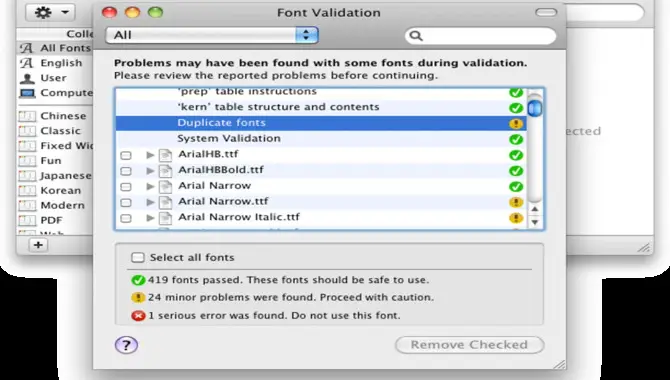670x380 pixels.
Task: Click the warning icon on Duplicate fonts row
Action: (x=516, y=124)
